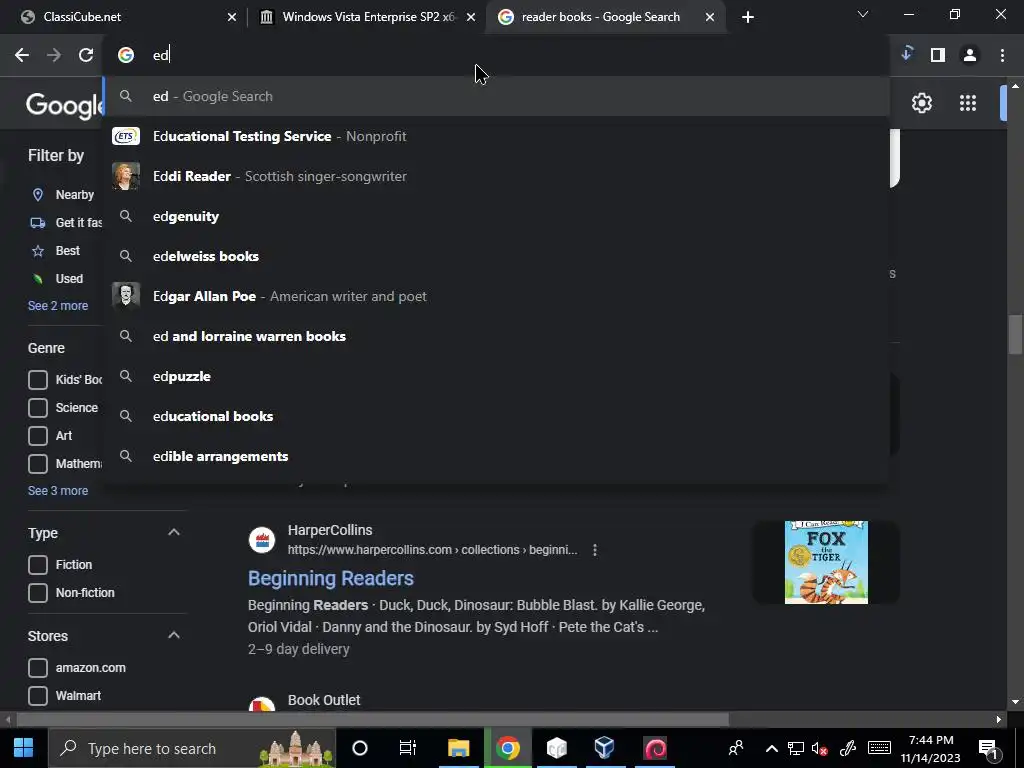Enable the Art genre checkbox
The height and width of the screenshot is (768, 1024).
pos(38,436)
